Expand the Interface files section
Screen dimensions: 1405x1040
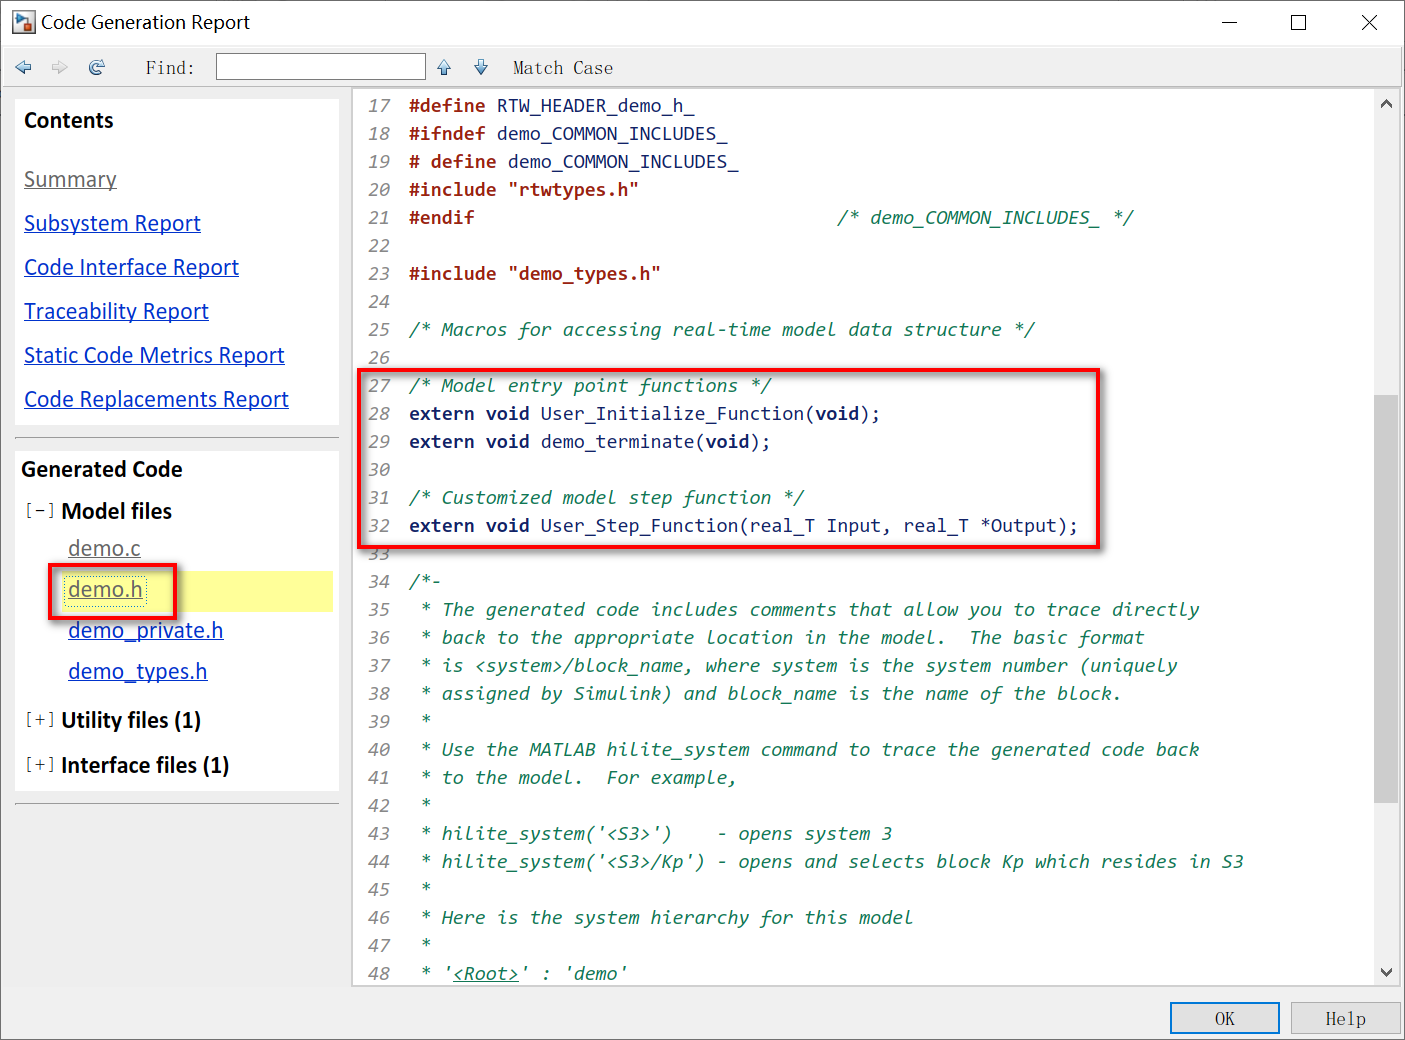point(40,765)
